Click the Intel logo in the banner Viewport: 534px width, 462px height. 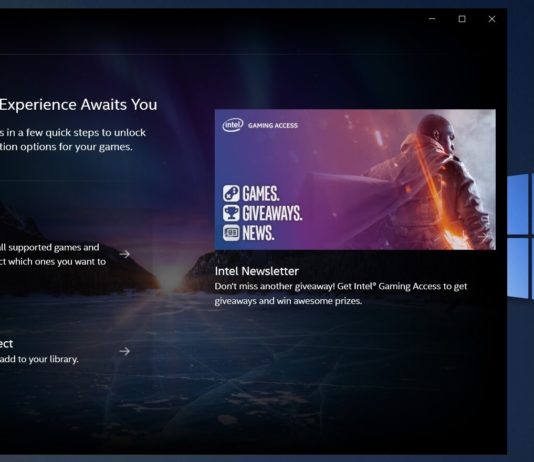233,125
